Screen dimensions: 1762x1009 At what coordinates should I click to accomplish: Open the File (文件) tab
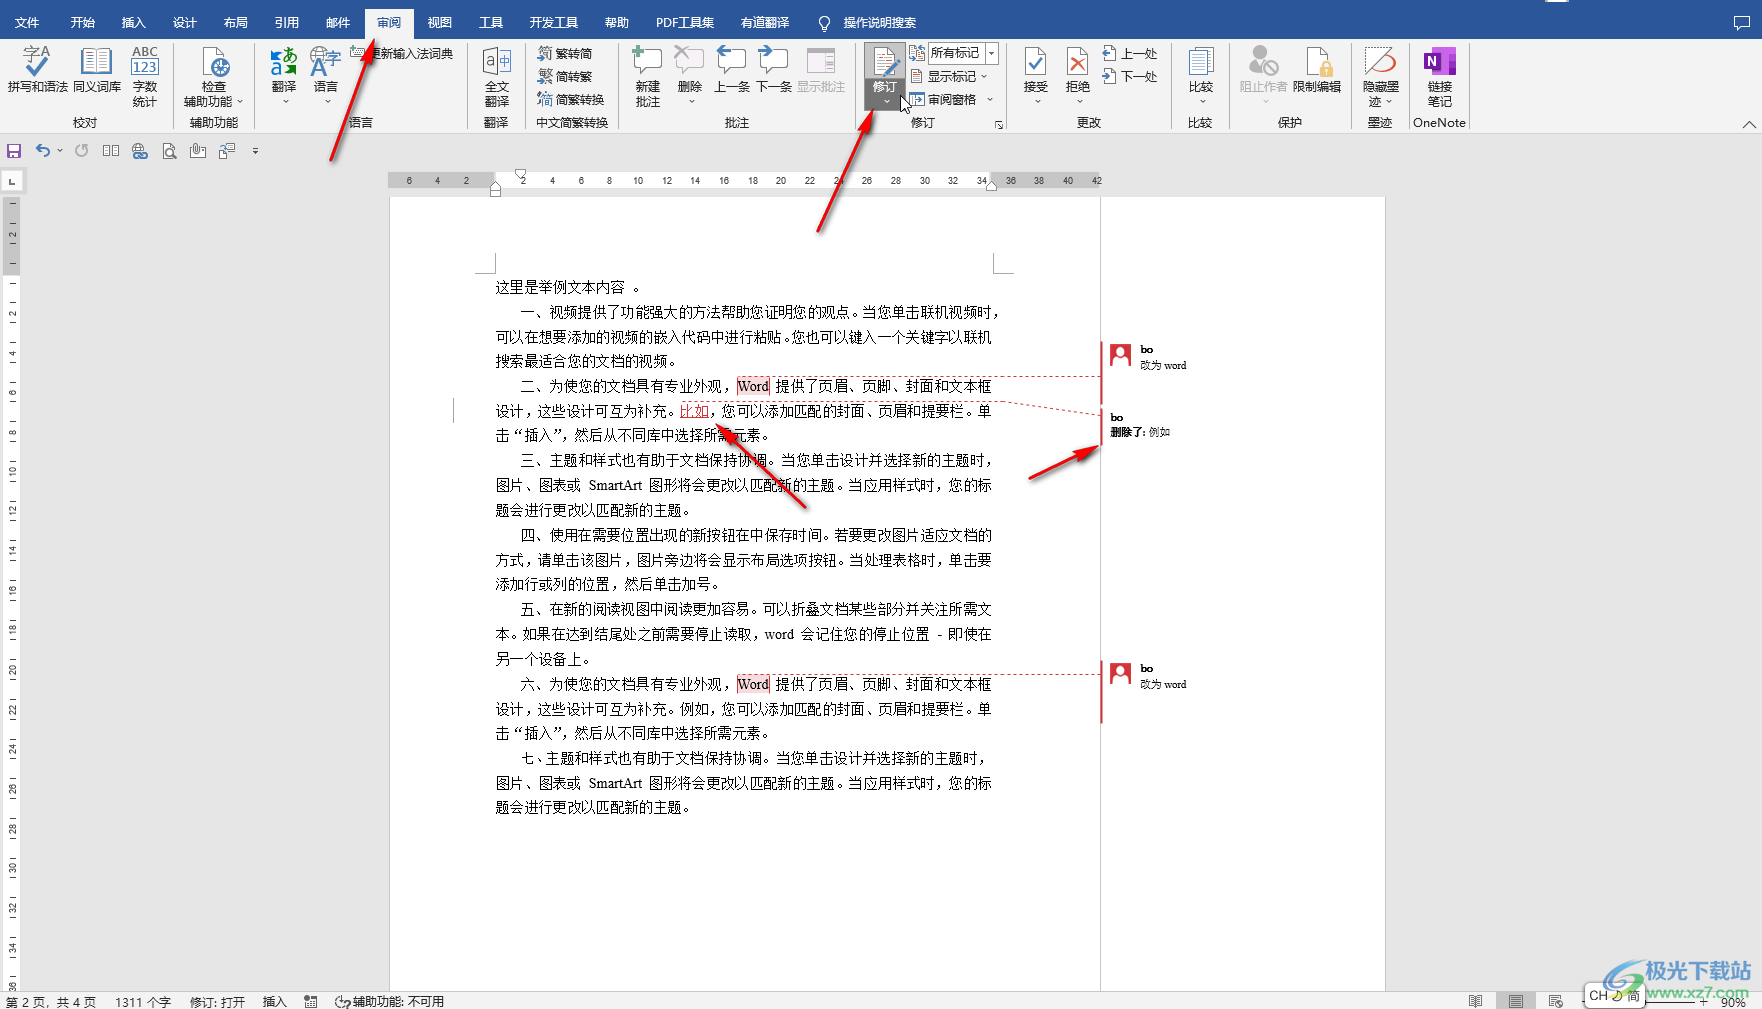[27, 22]
